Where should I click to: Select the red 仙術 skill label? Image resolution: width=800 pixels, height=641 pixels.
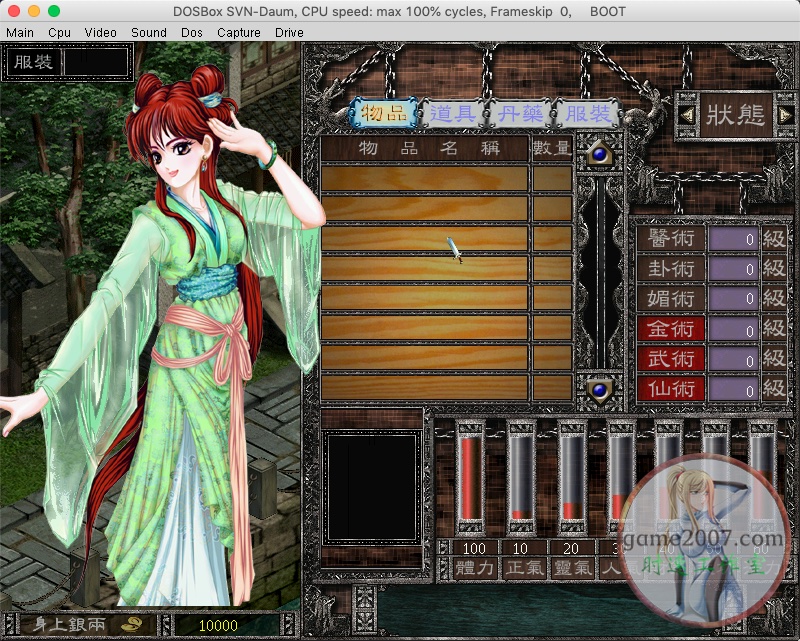(670, 389)
